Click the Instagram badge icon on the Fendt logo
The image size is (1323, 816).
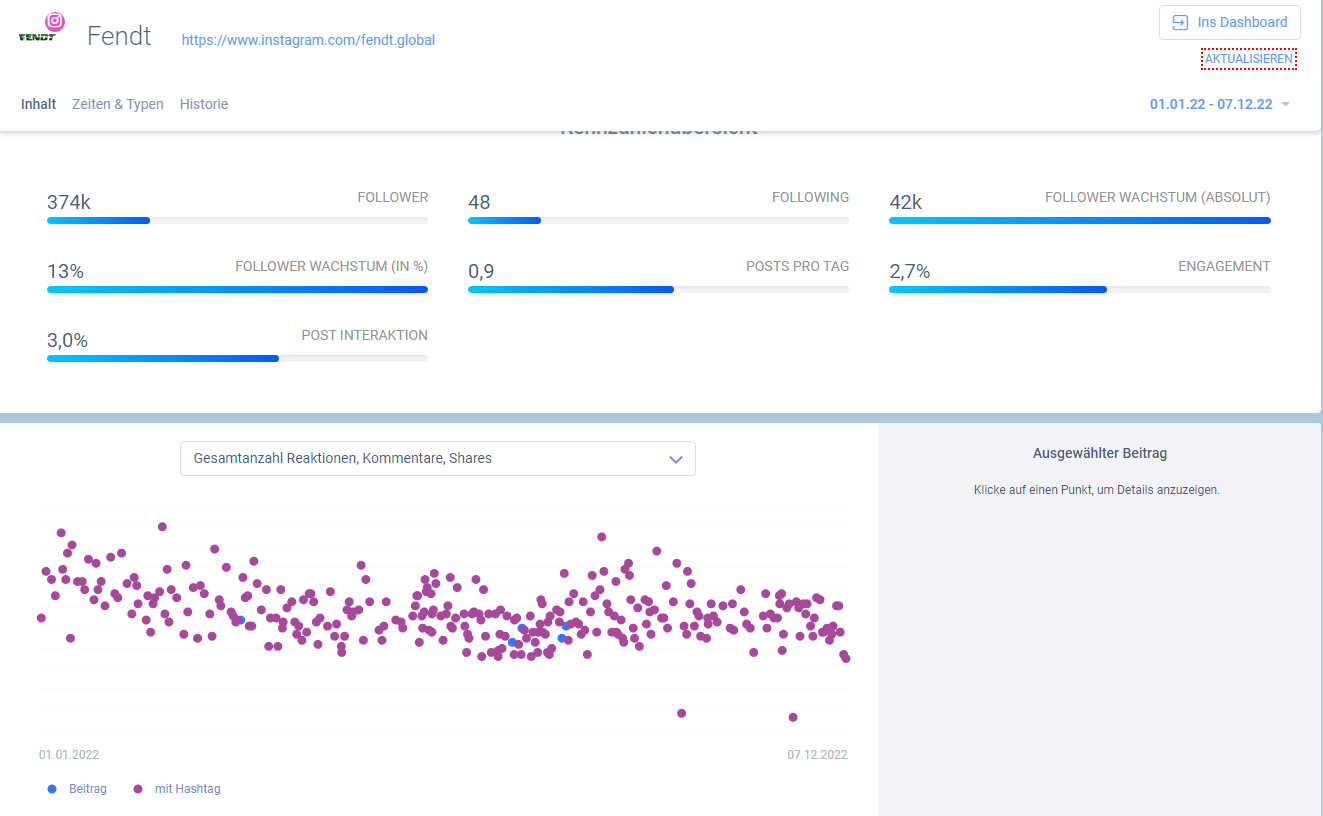(x=55, y=21)
